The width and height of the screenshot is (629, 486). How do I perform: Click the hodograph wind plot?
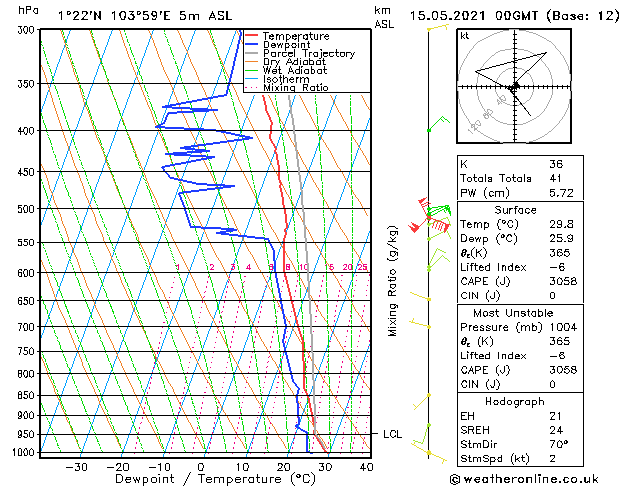pos(514,86)
